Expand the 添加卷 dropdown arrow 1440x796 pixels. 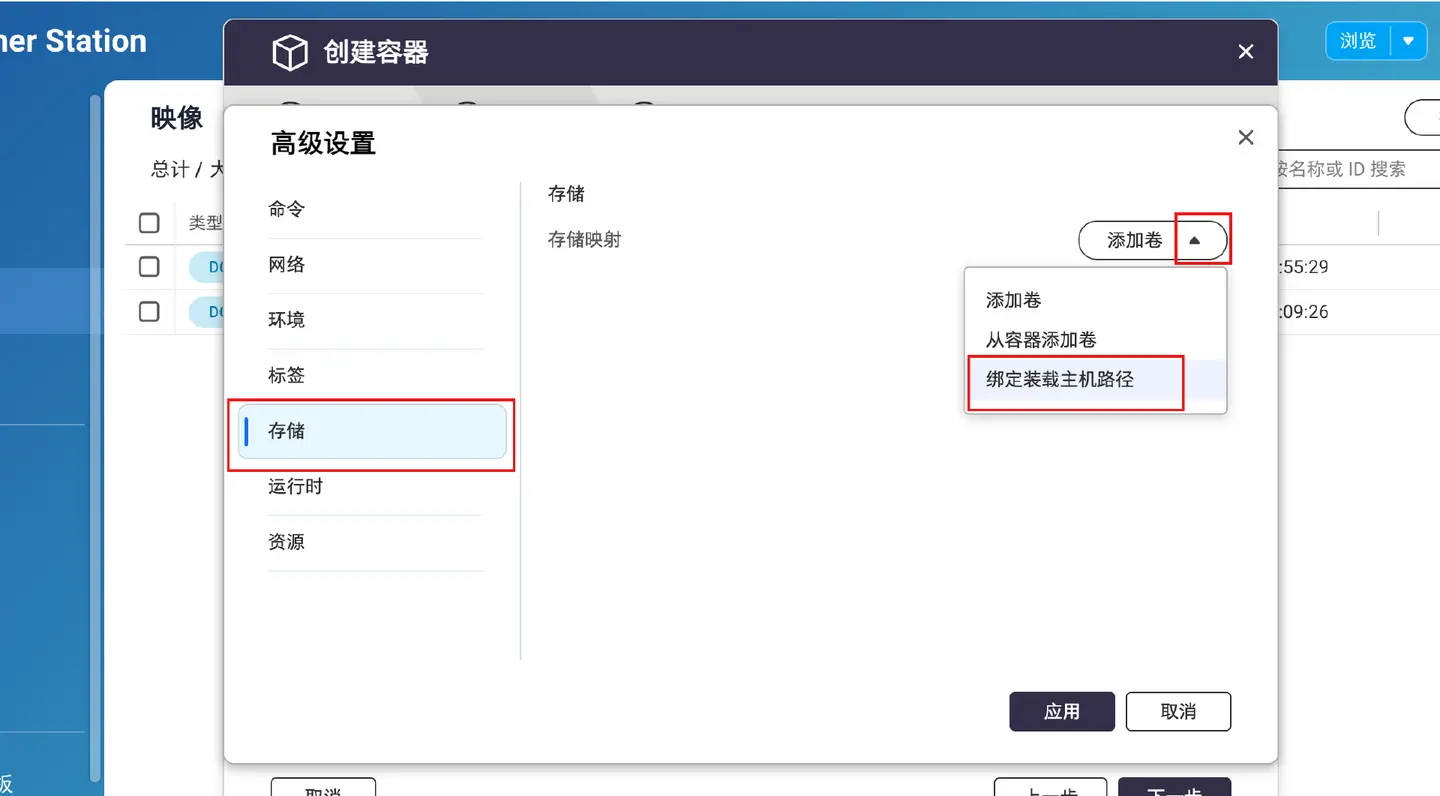(1195, 240)
